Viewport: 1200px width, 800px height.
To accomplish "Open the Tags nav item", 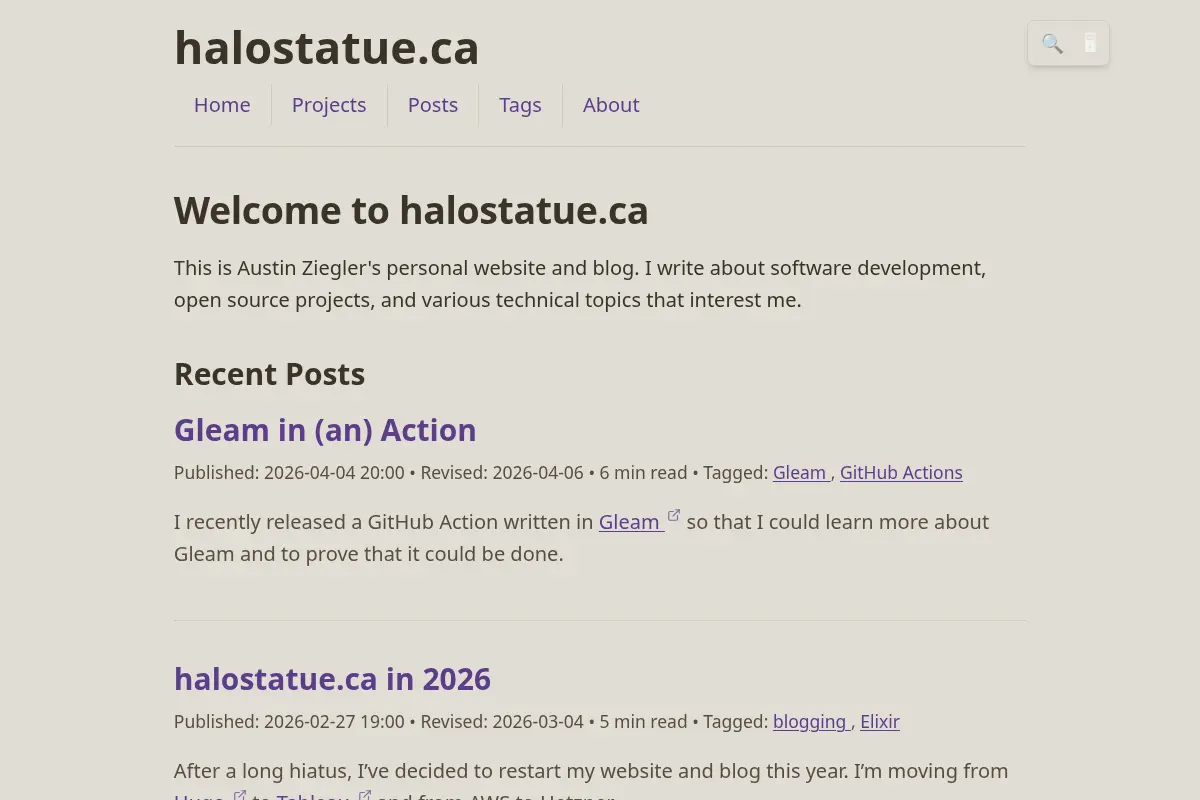I will pos(520,105).
